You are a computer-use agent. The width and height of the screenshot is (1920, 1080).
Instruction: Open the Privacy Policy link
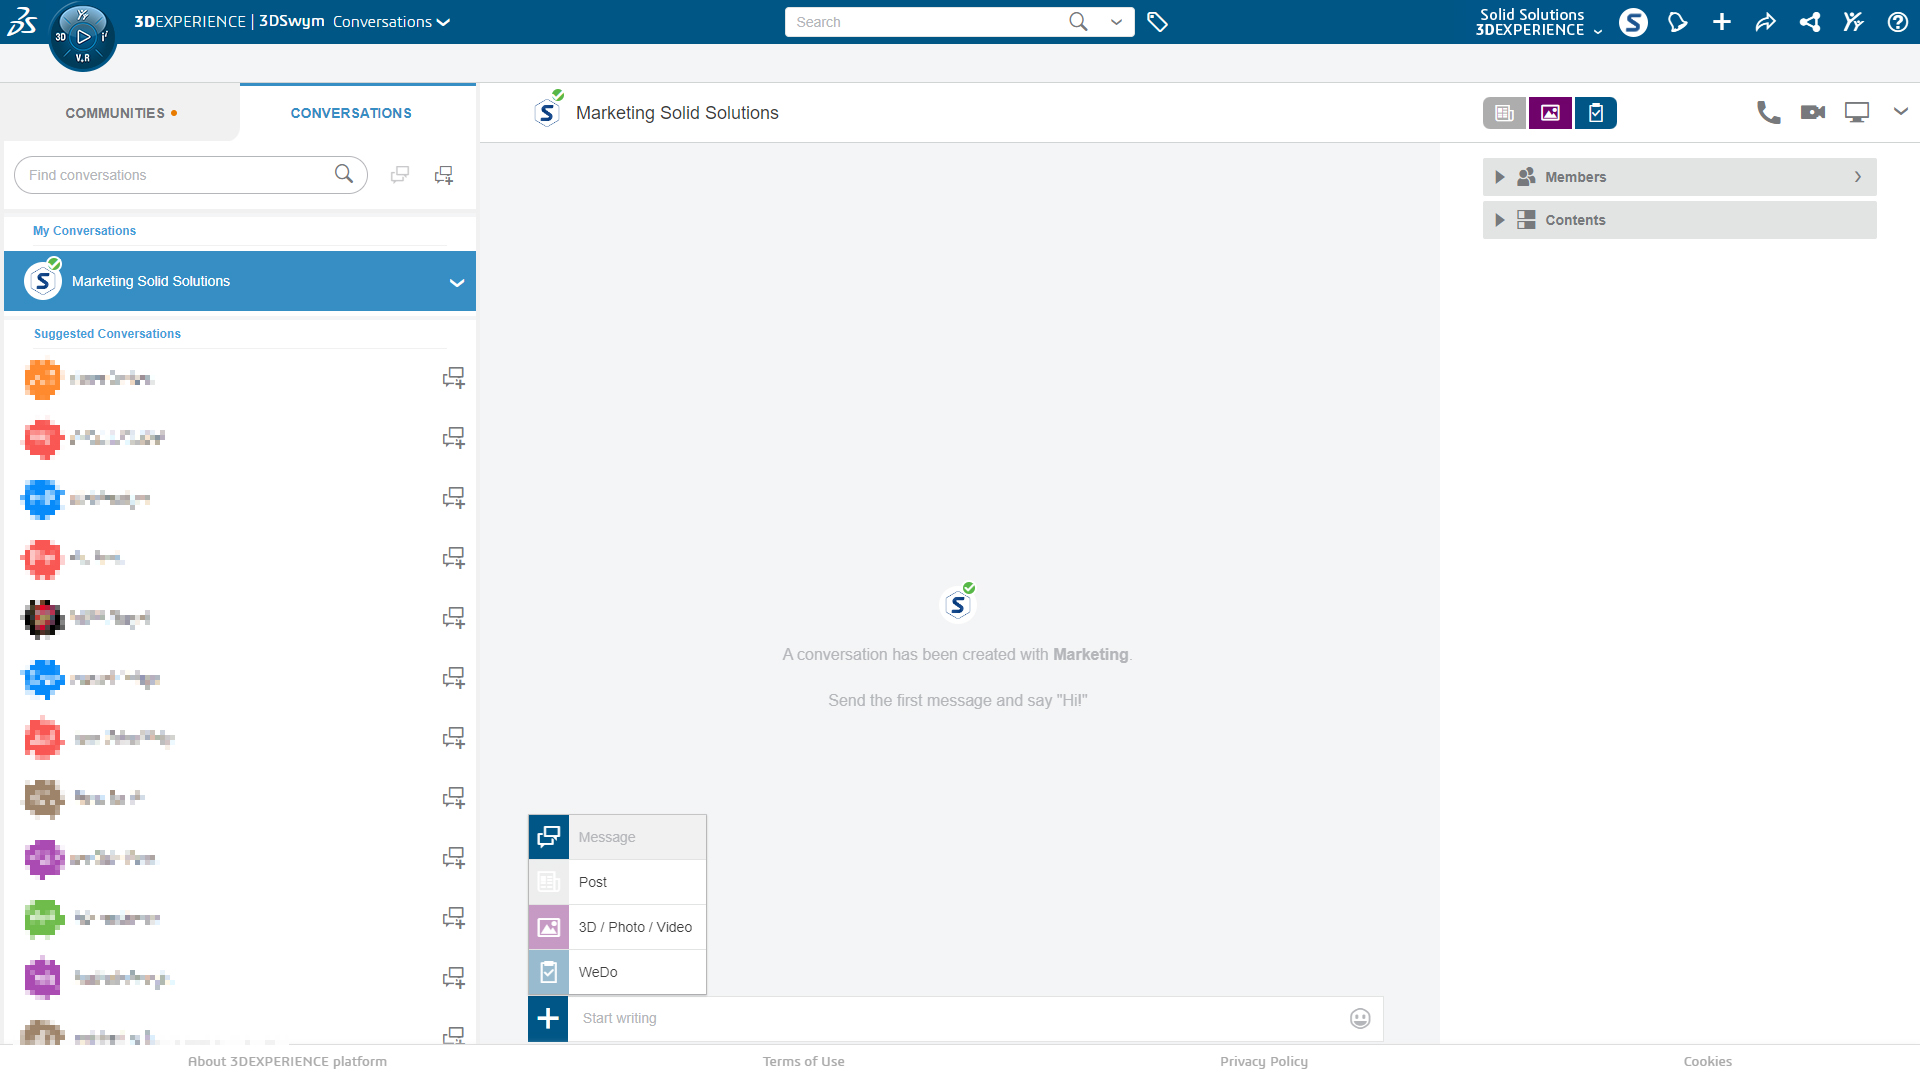click(1263, 1061)
